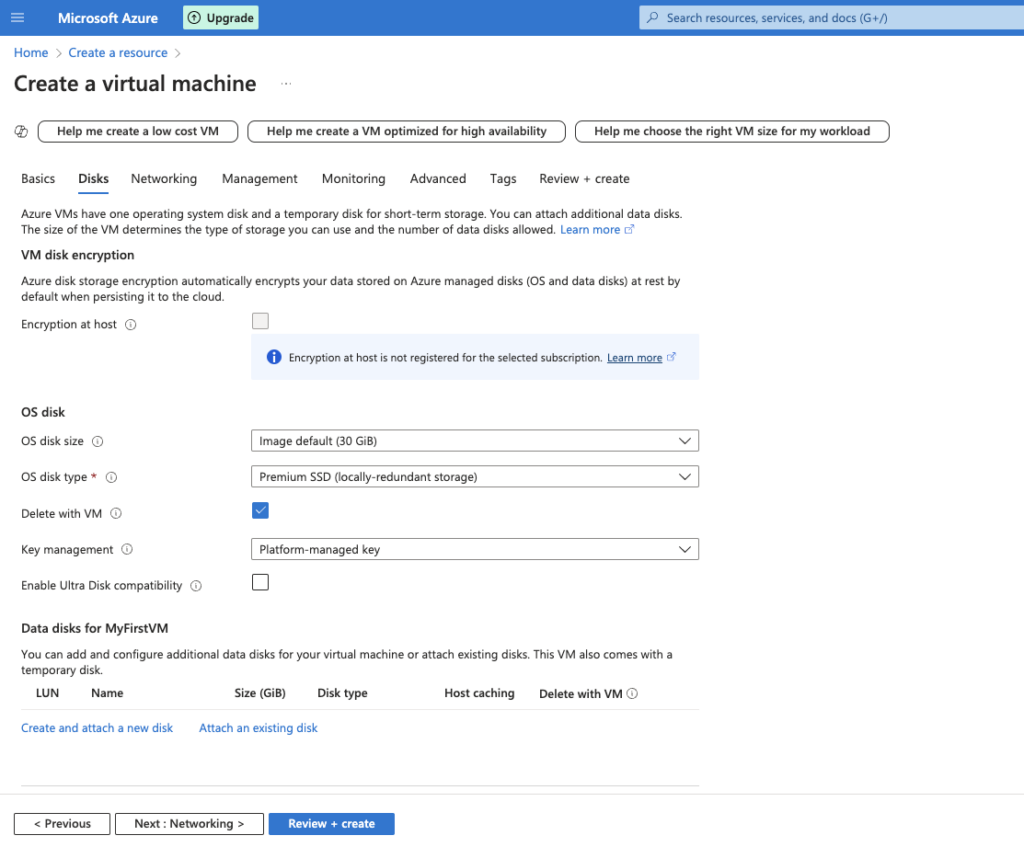Viewport: 1024px width, 847px height.
Task: Click the LUN column header
Action: point(47,693)
